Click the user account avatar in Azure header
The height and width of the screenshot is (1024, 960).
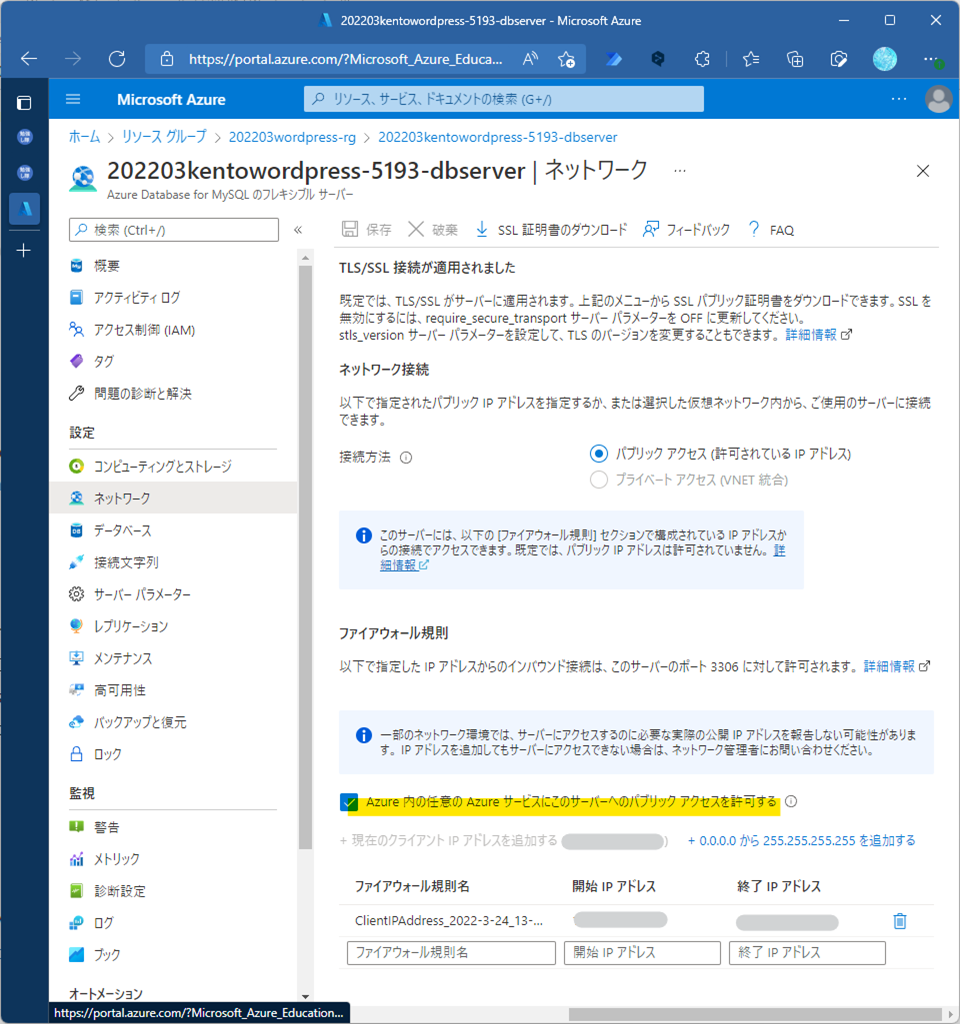(x=938, y=99)
